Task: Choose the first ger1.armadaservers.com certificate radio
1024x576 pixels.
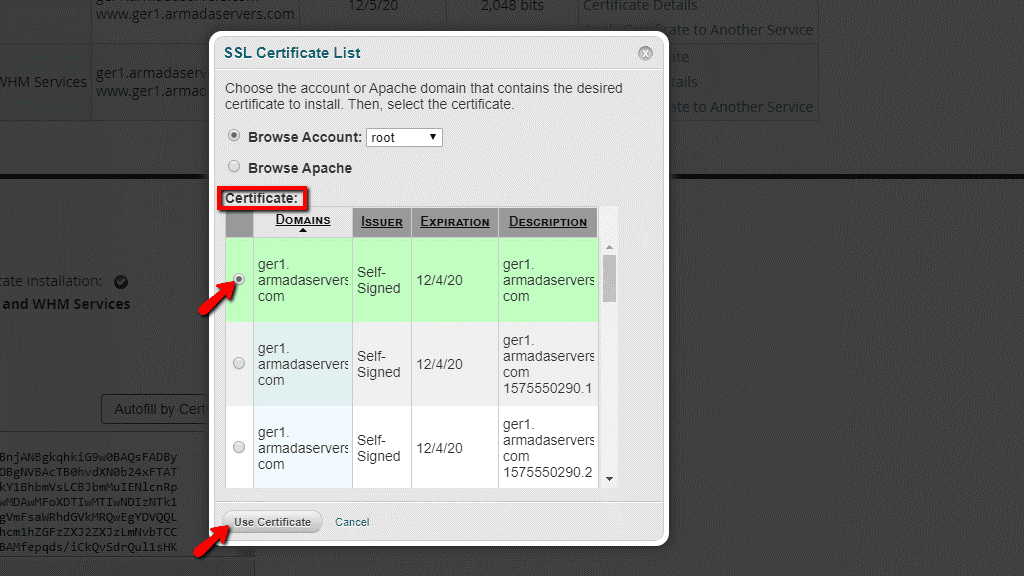Action: 239,280
